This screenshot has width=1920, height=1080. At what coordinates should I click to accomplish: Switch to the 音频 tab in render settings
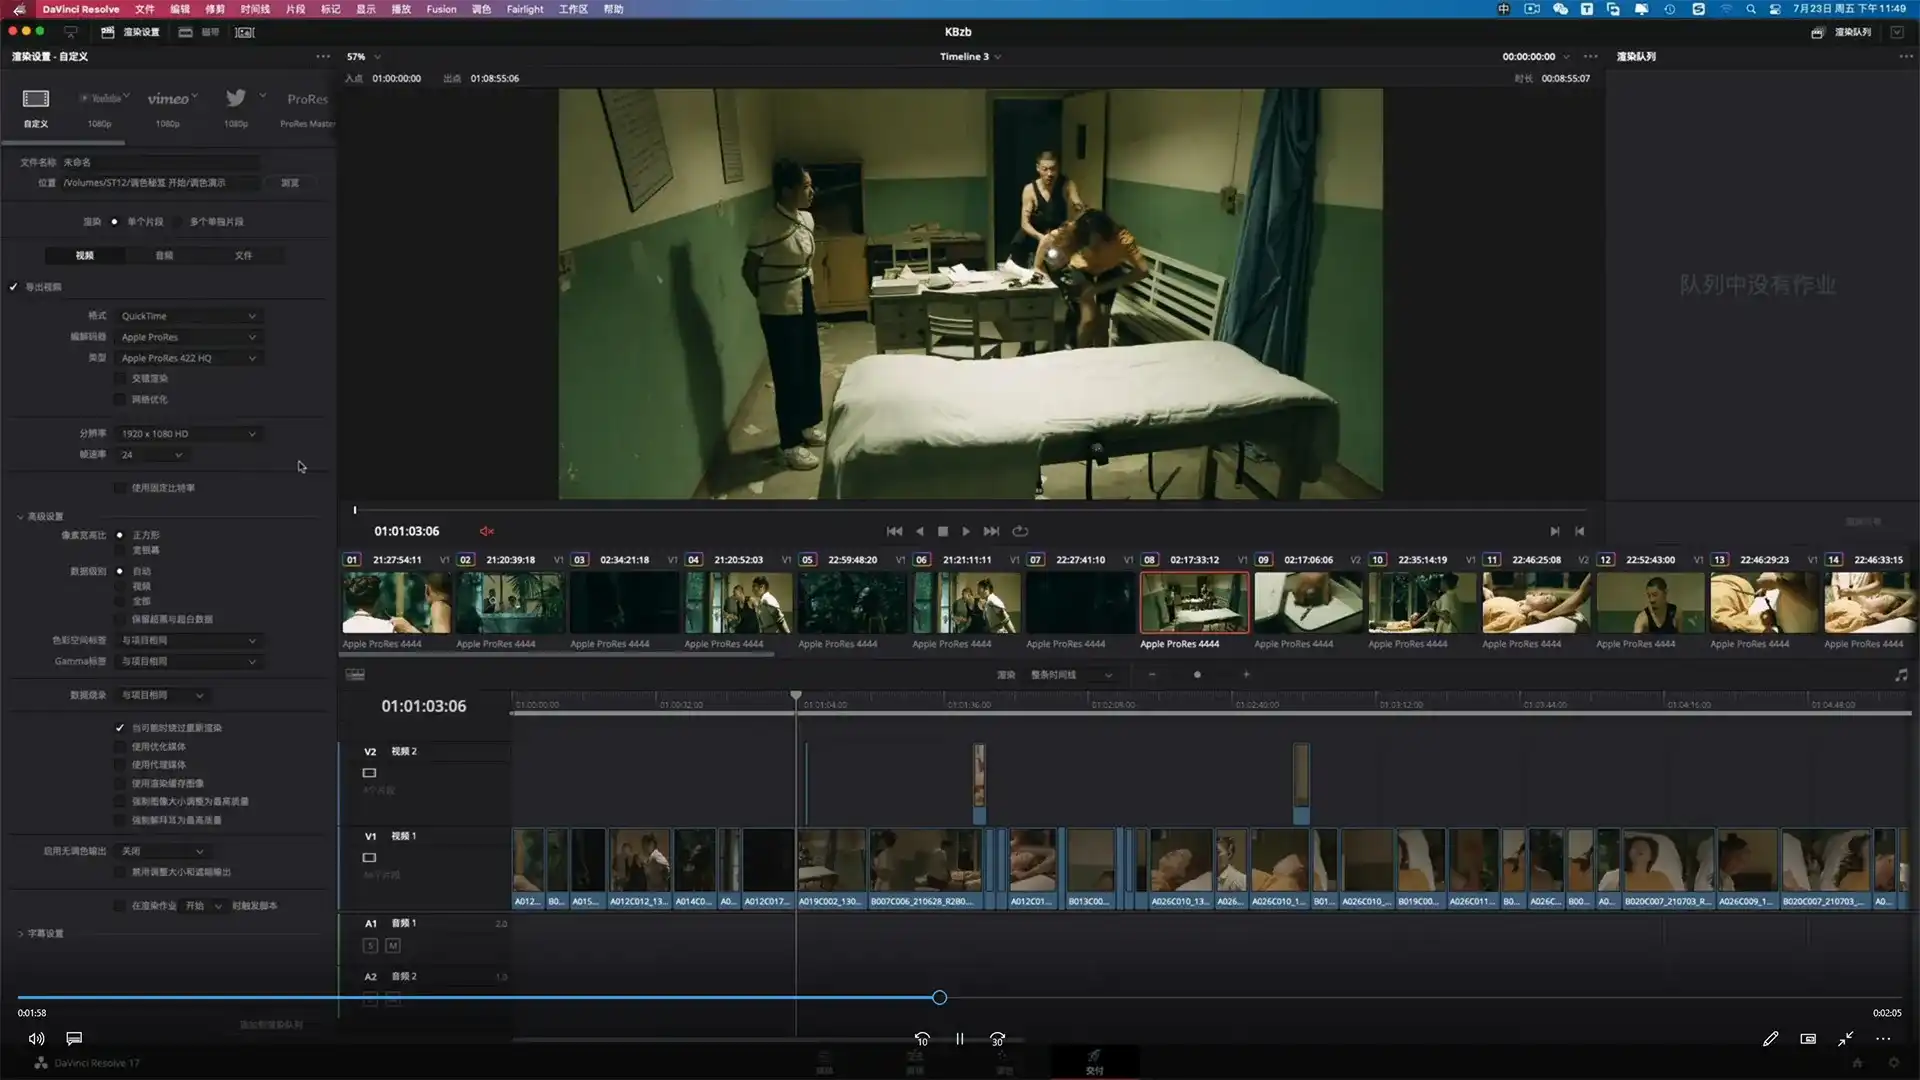pyautogui.click(x=165, y=255)
